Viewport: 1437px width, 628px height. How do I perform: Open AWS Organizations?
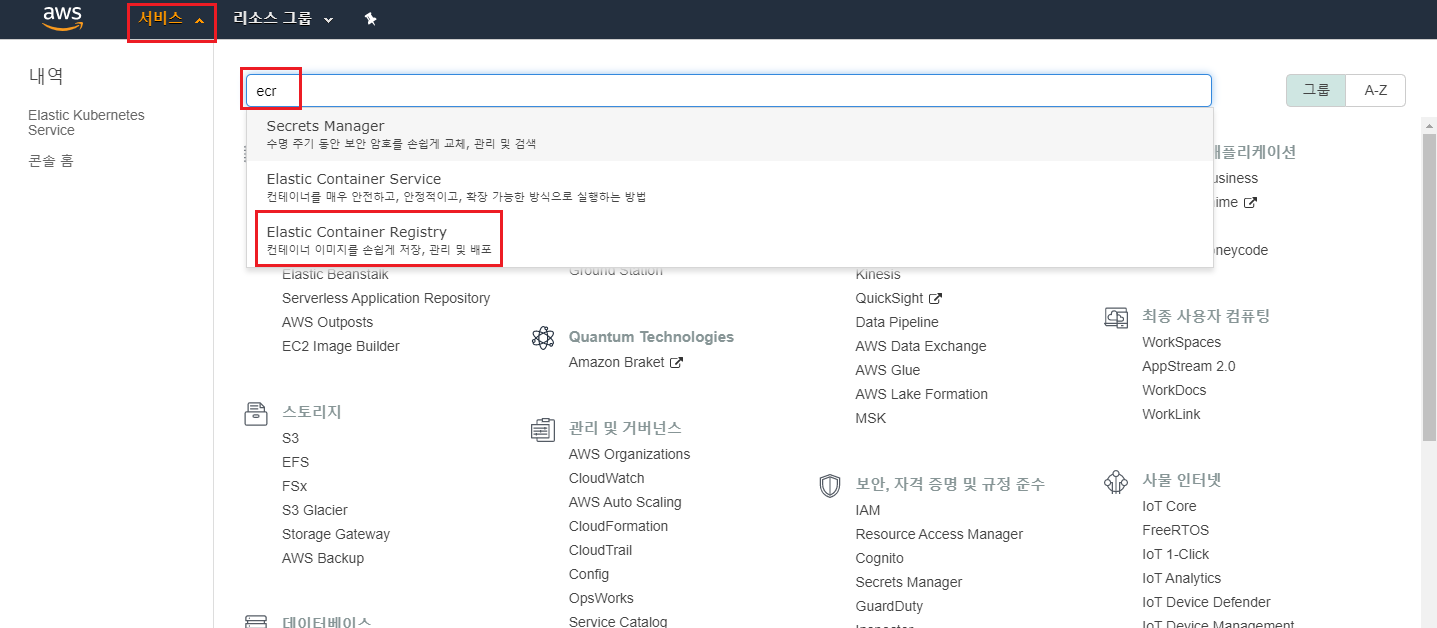(629, 454)
